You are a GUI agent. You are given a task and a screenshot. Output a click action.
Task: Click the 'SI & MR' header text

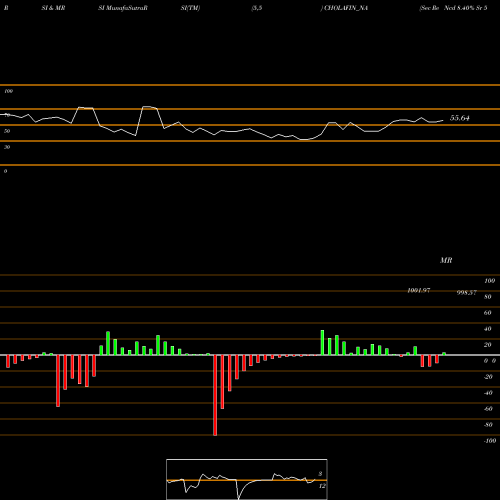coord(53,8)
